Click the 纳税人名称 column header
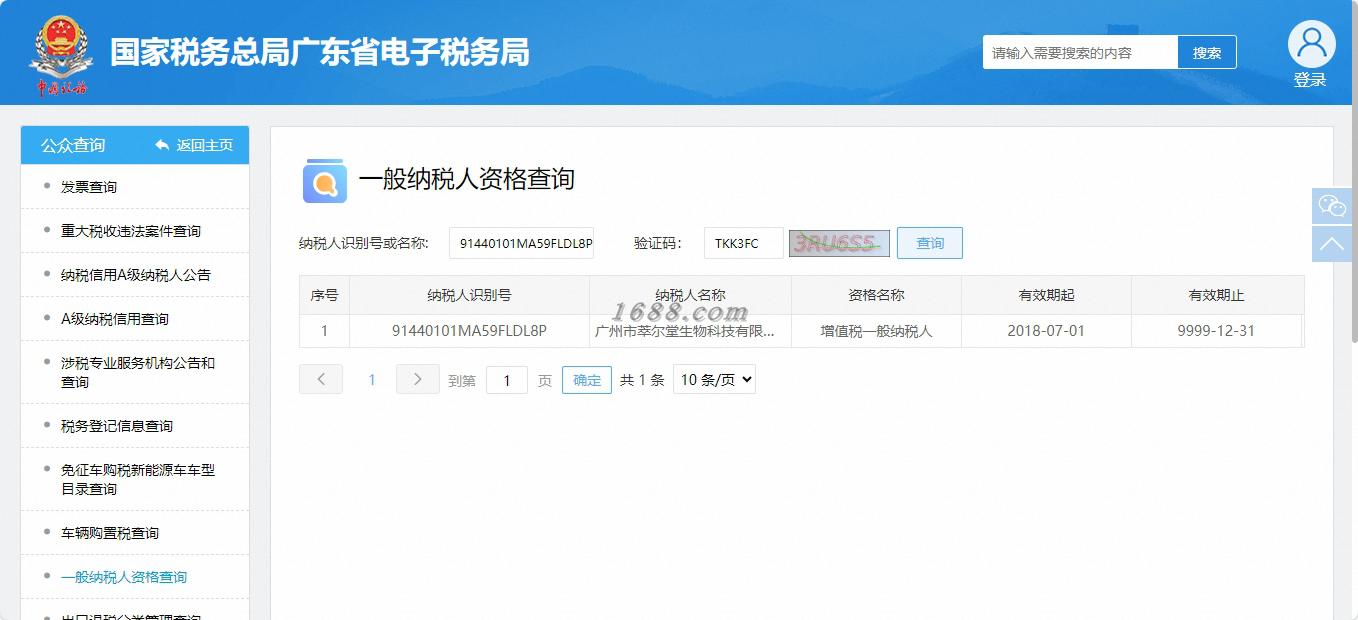This screenshot has width=1358, height=620. point(690,295)
